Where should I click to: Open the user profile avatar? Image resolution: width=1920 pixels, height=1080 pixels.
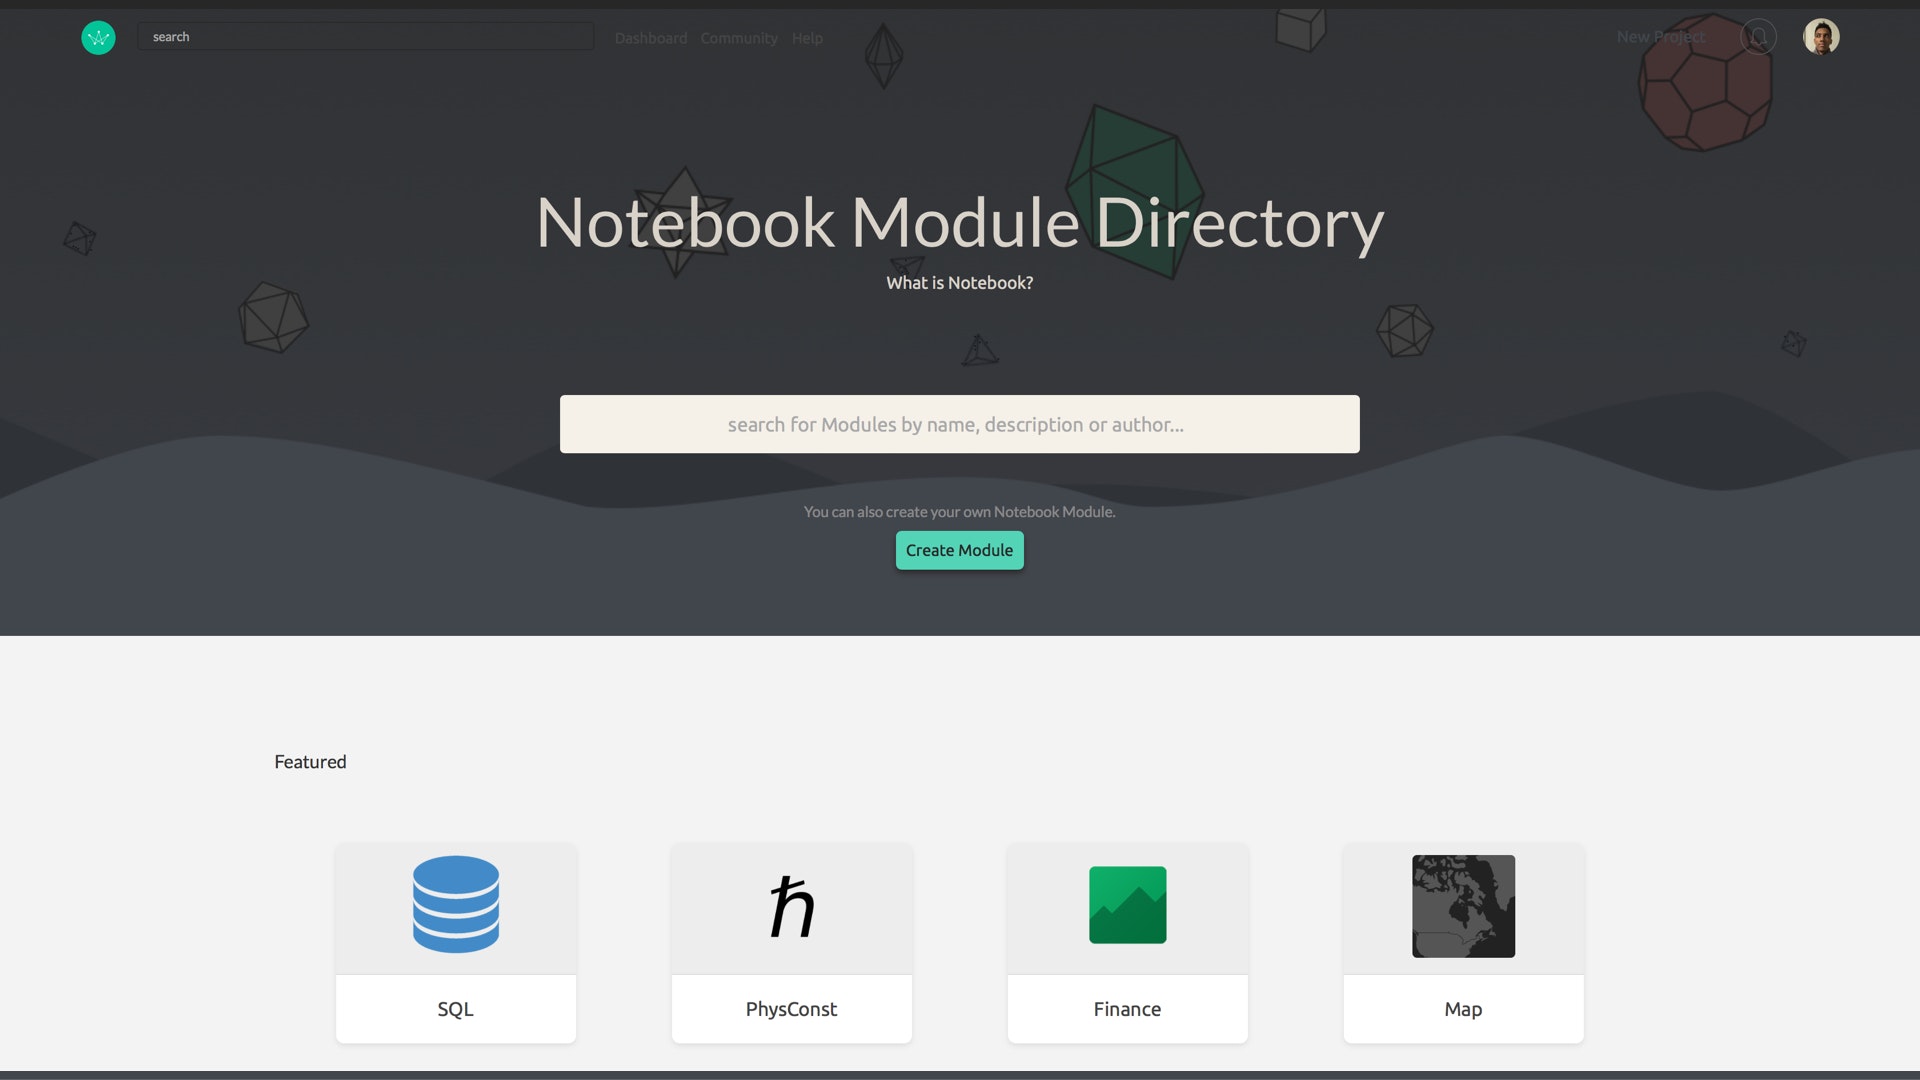(1821, 37)
